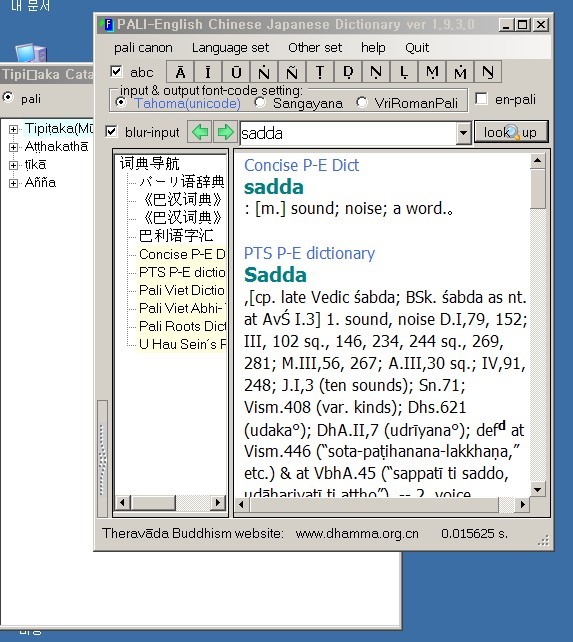Screen dimensions: 573x642
Task: Click the 0.015625 s. status bar time
Action: click(x=474, y=533)
